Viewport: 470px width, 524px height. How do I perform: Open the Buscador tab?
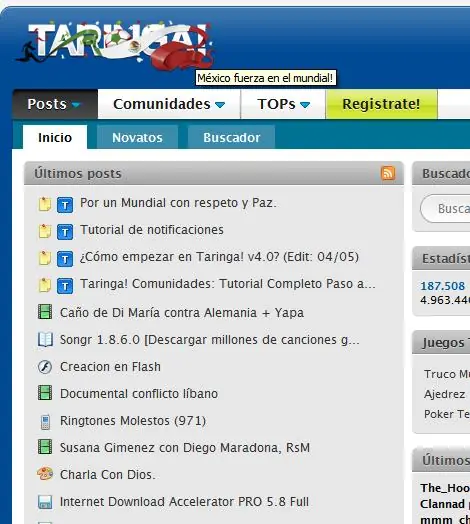tap(232, 137)
